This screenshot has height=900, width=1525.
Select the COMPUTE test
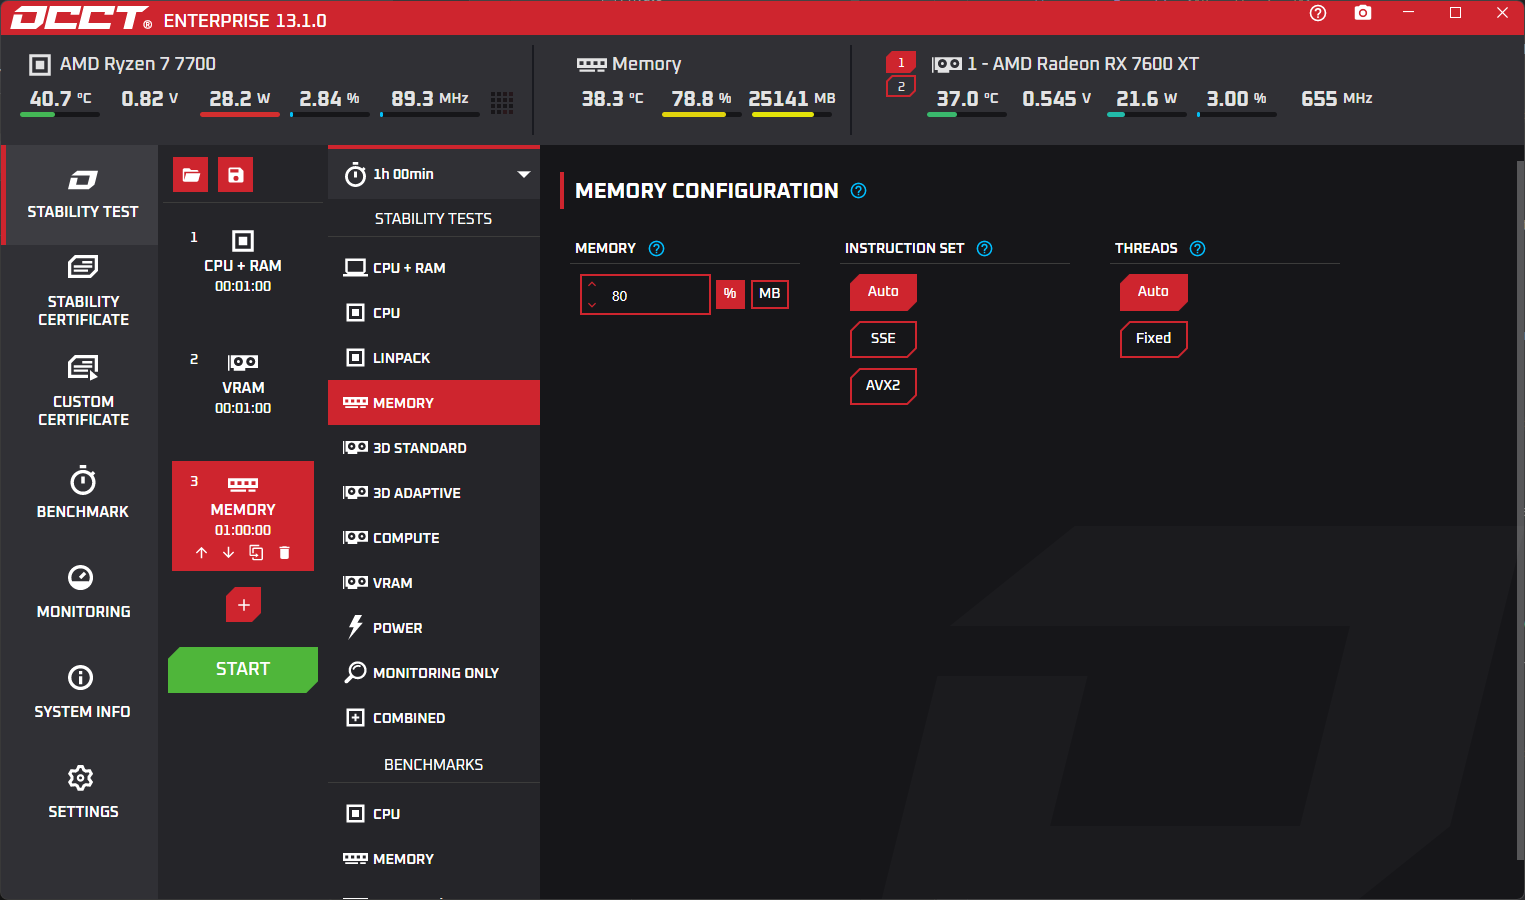point(434,538)
